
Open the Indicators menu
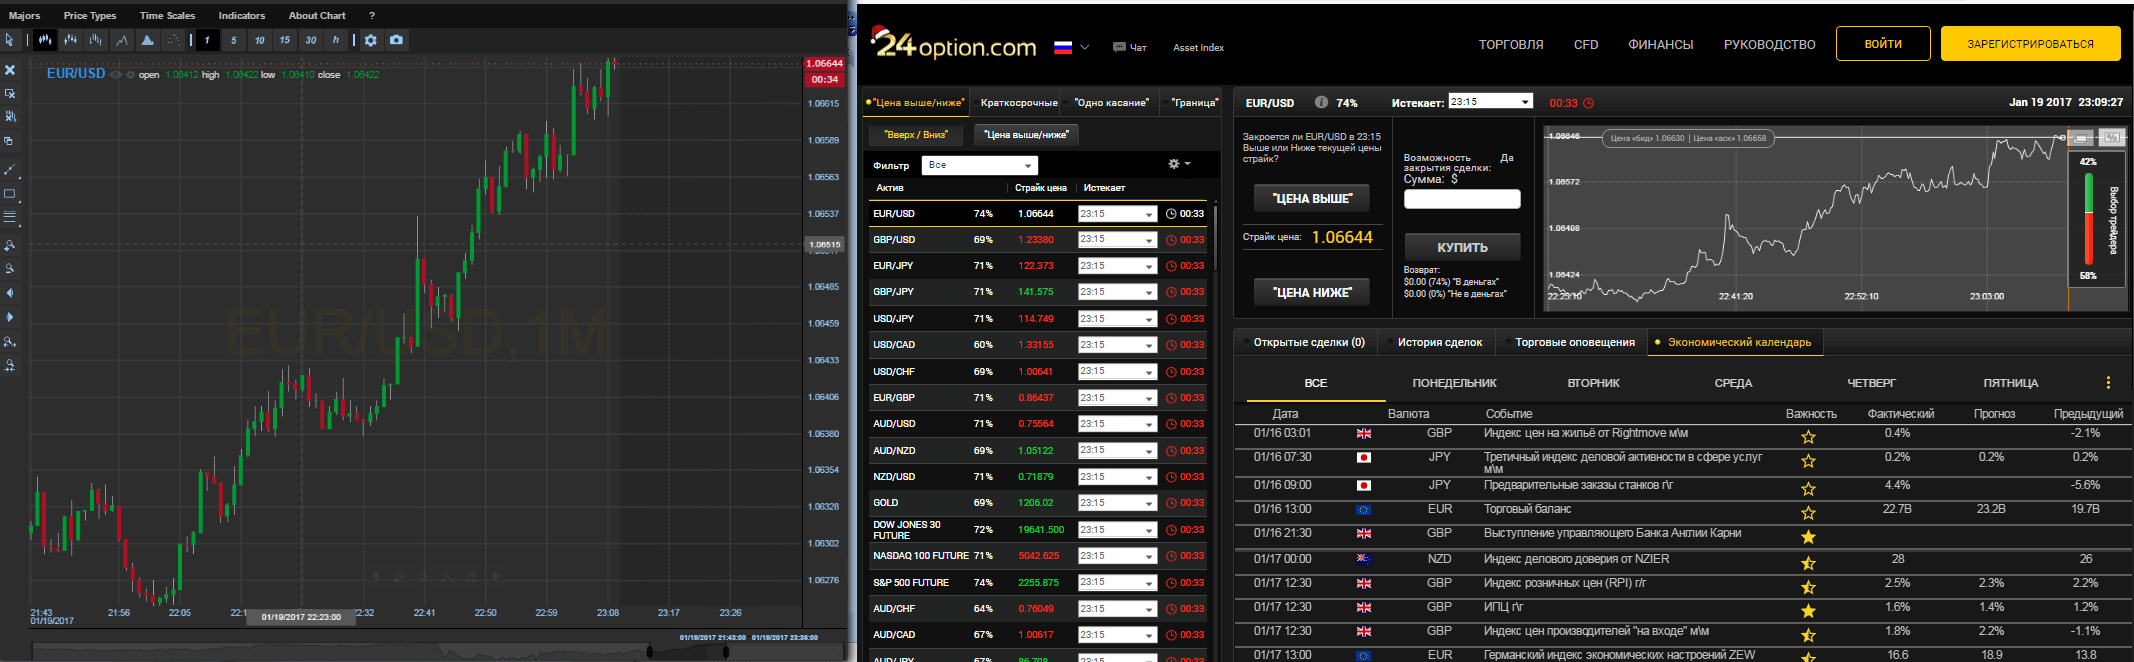point(242,16)
